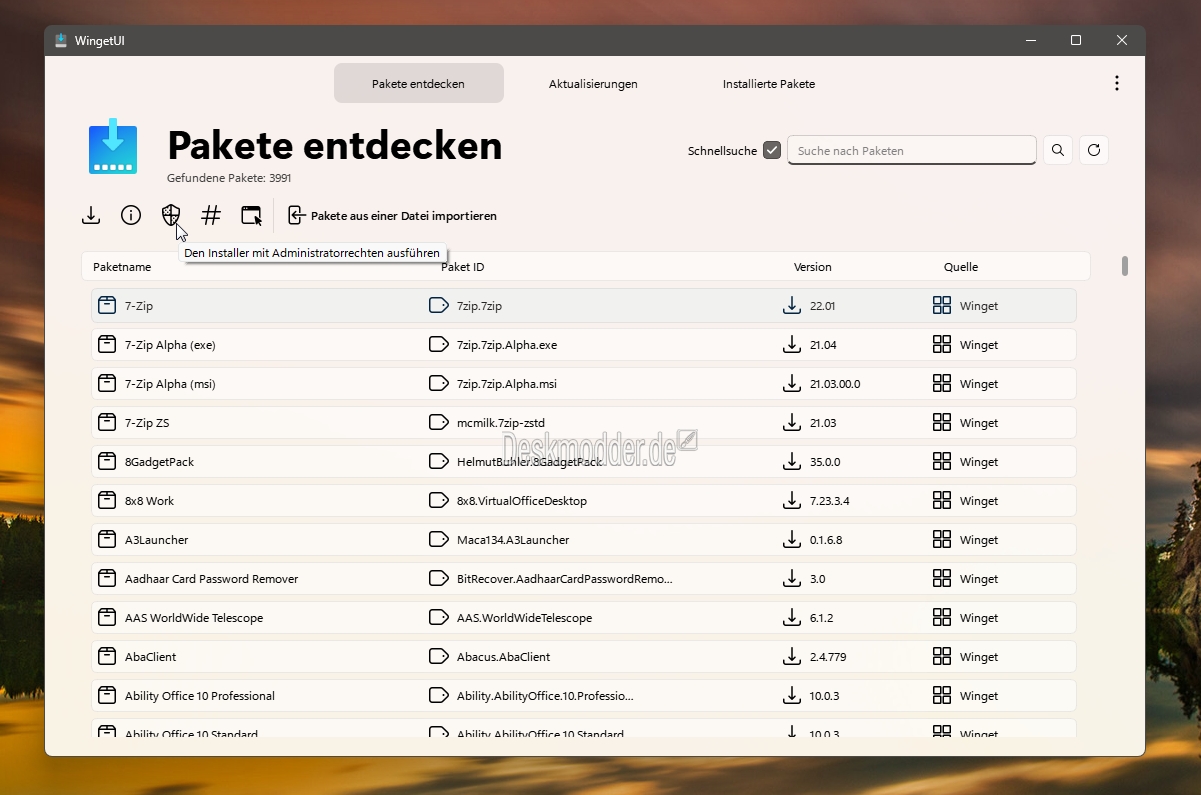Click the list's vertical scrollbar
Image resolution: width=1201 pixels, height=795 pixels.
coord(1125,266)
